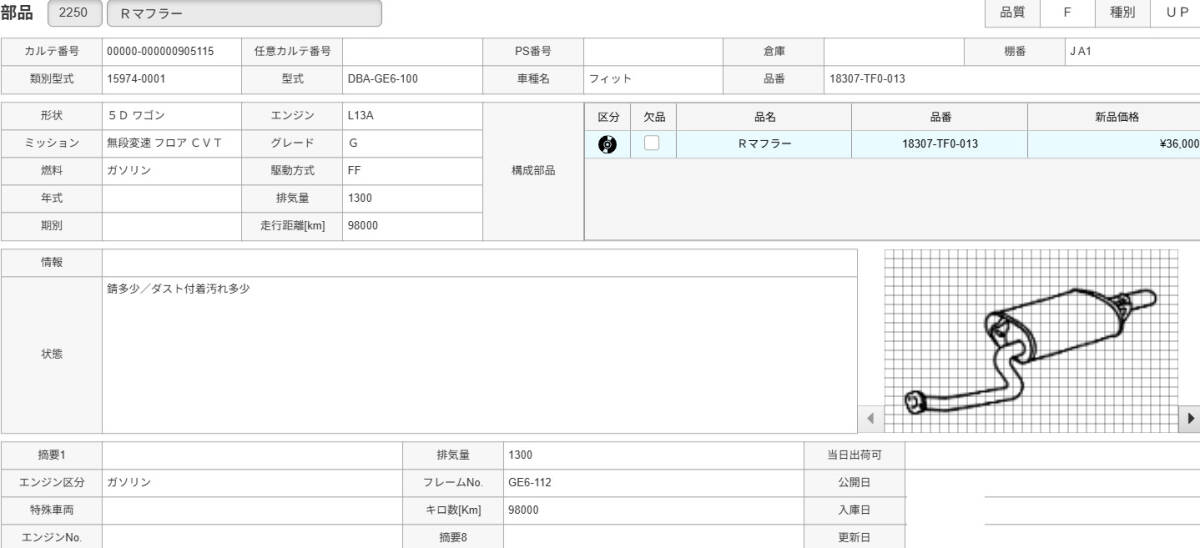Click the empty 摘要1 field
Viewport: 1200px width, 548px height.
tap(252, 455)
